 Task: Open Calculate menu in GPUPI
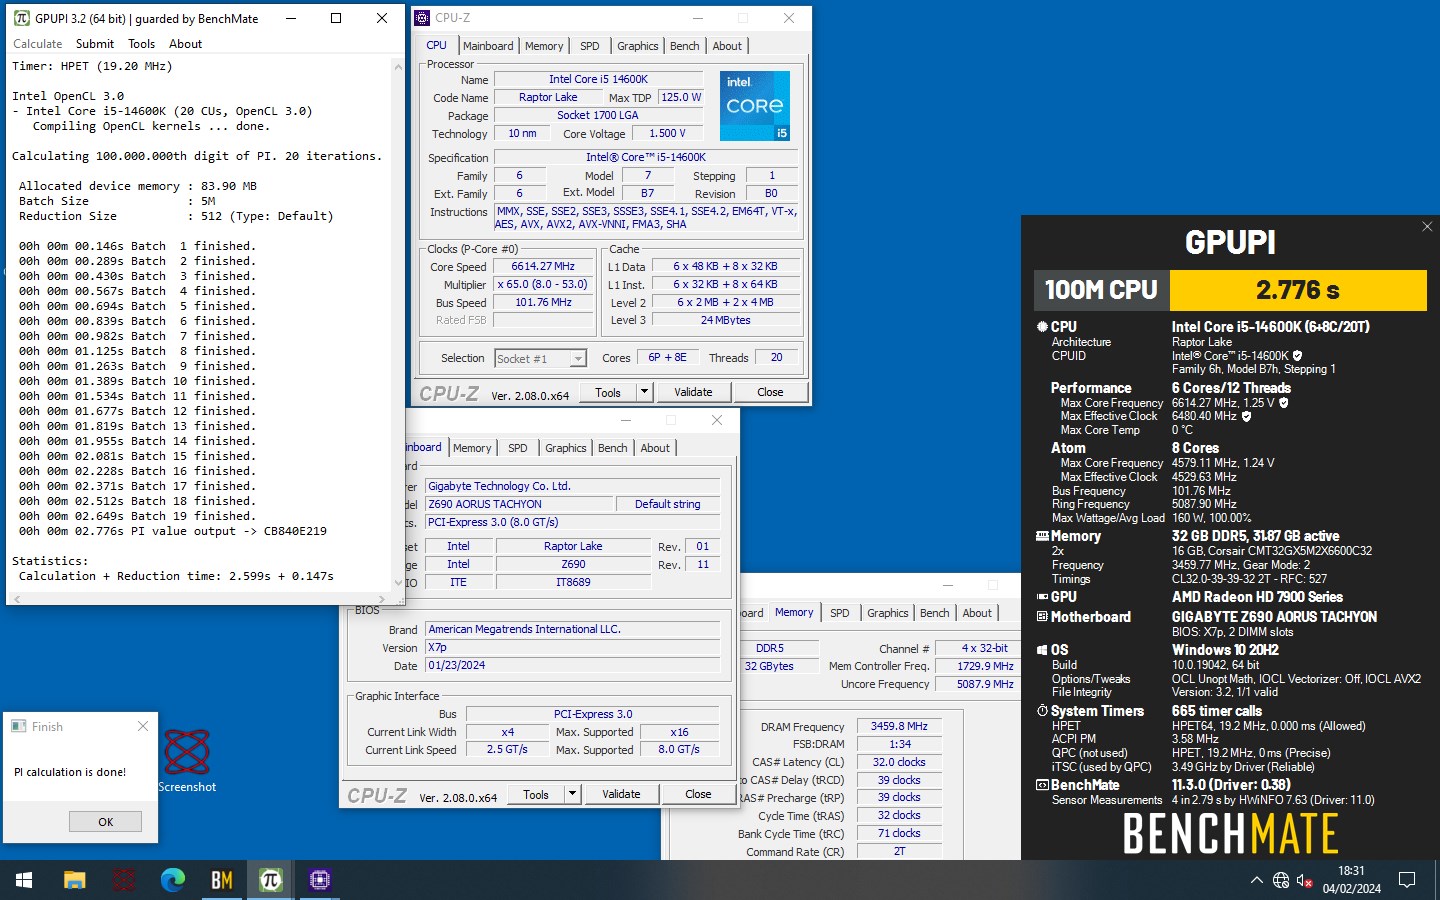[x=37, y=44]
